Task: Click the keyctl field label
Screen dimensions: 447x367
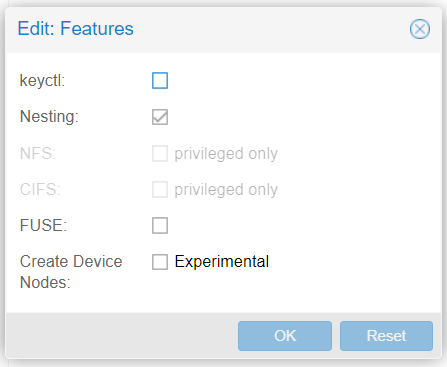Action: [42, 80]
